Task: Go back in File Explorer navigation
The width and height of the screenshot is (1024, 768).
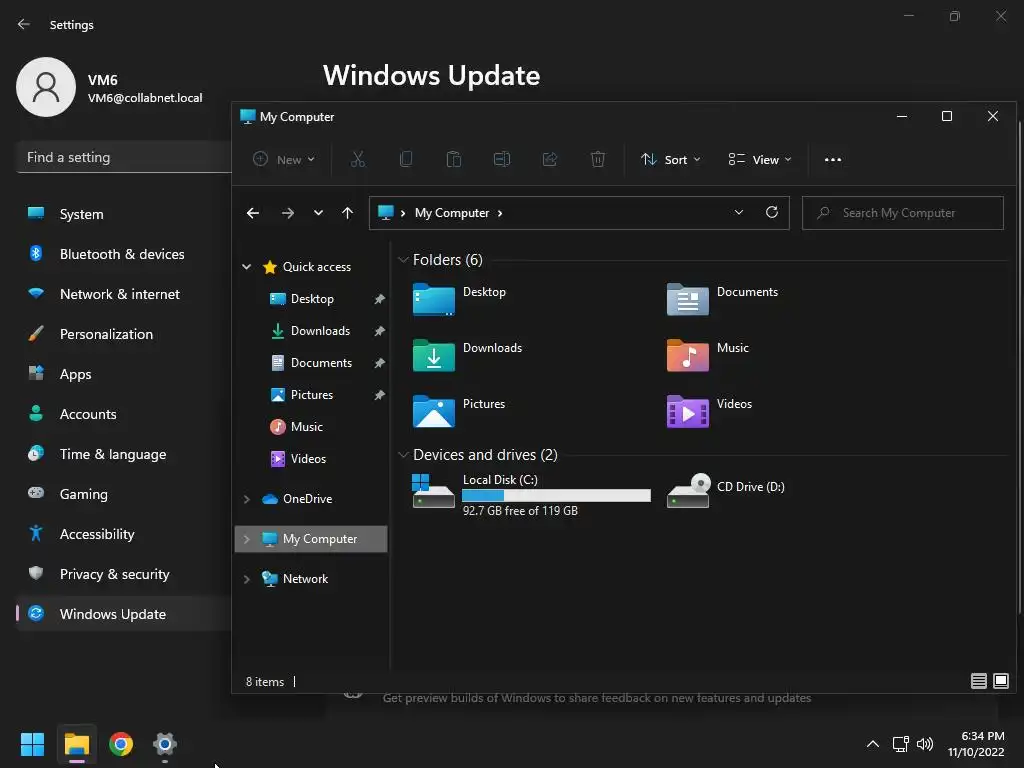Action: click(253, 213)
